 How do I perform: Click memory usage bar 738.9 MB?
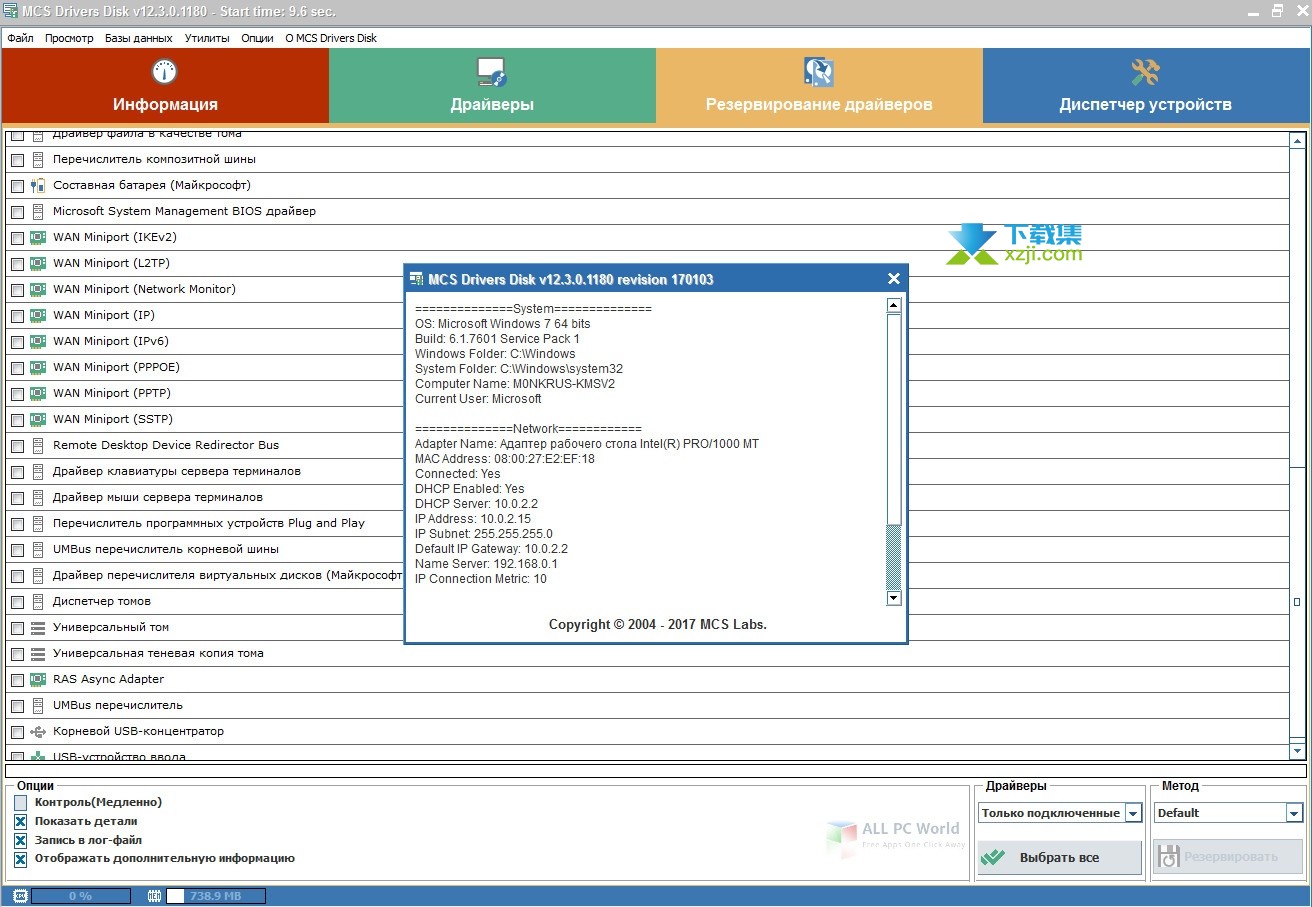(x=215, y=896)
